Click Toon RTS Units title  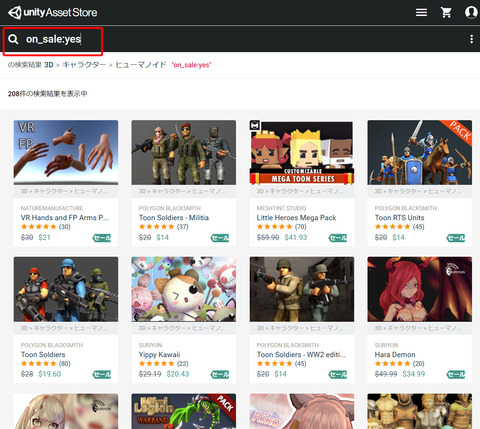click(x=399, y=218)
